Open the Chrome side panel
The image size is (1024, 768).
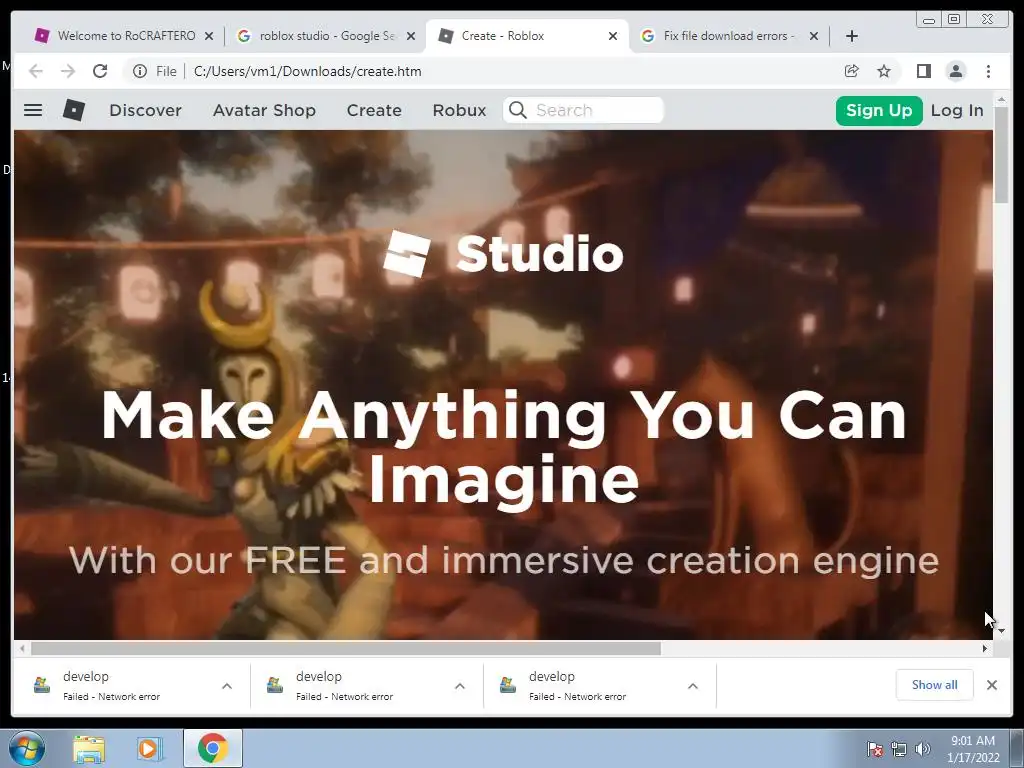[x=923, y=71]
